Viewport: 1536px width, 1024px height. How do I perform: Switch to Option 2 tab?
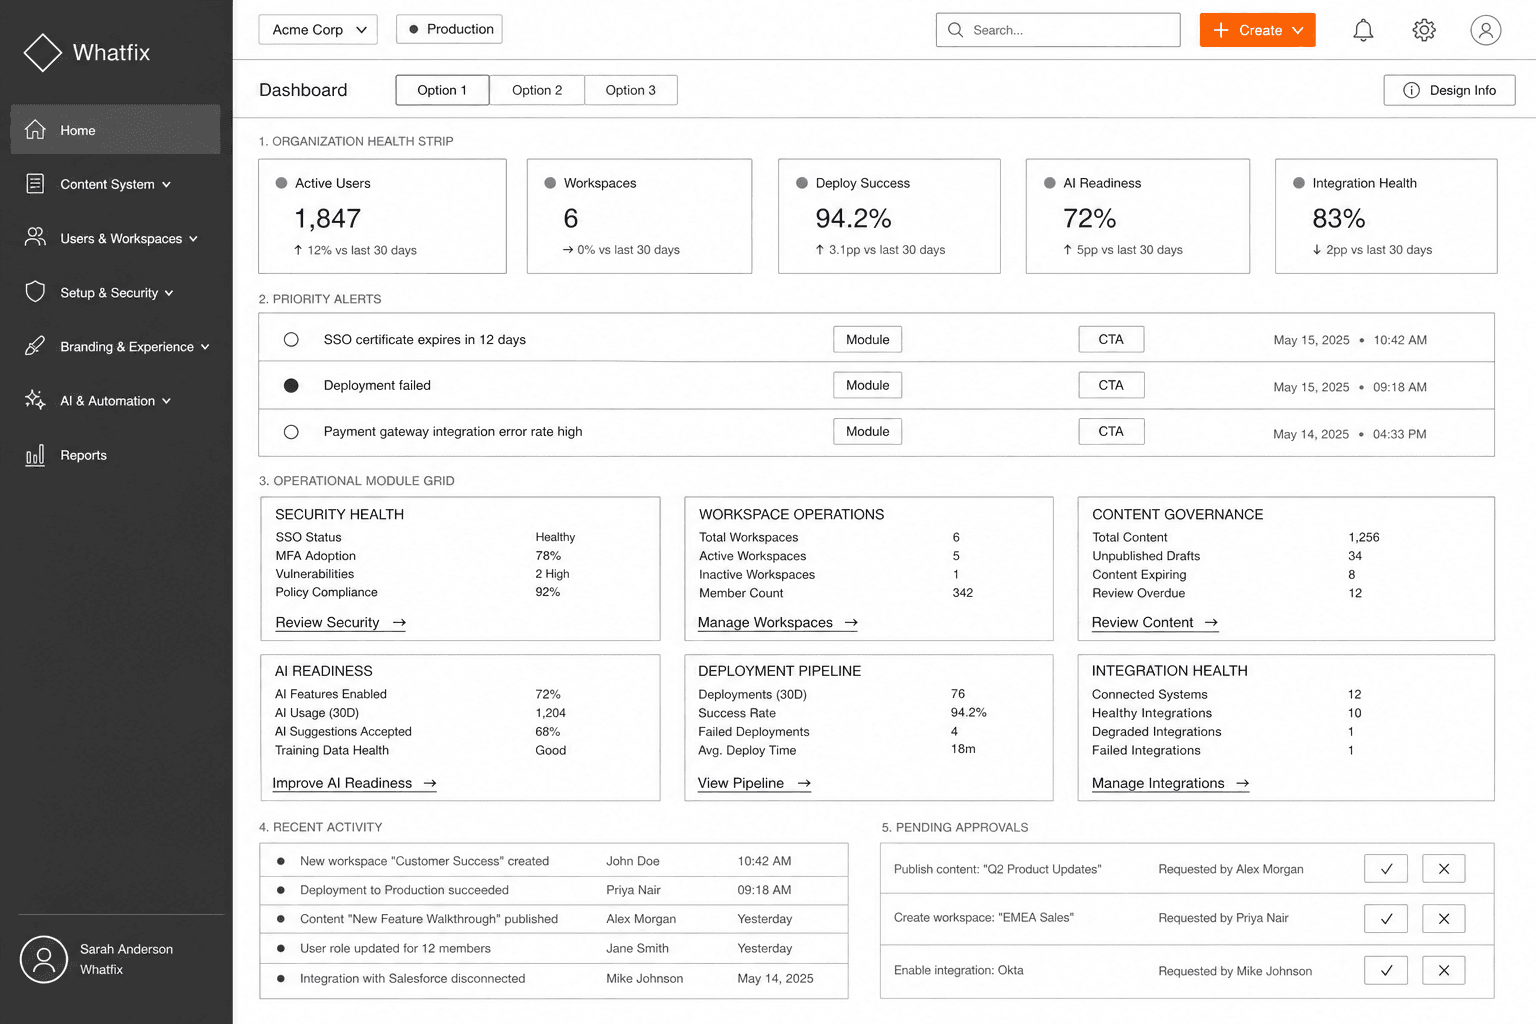click(537, 90)
